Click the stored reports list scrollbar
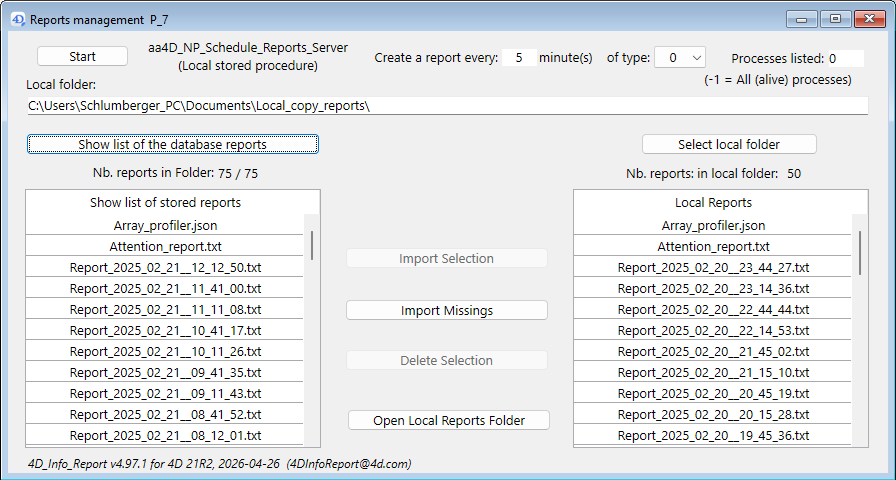This screenshot has height=480, width=896. point(312,245)
